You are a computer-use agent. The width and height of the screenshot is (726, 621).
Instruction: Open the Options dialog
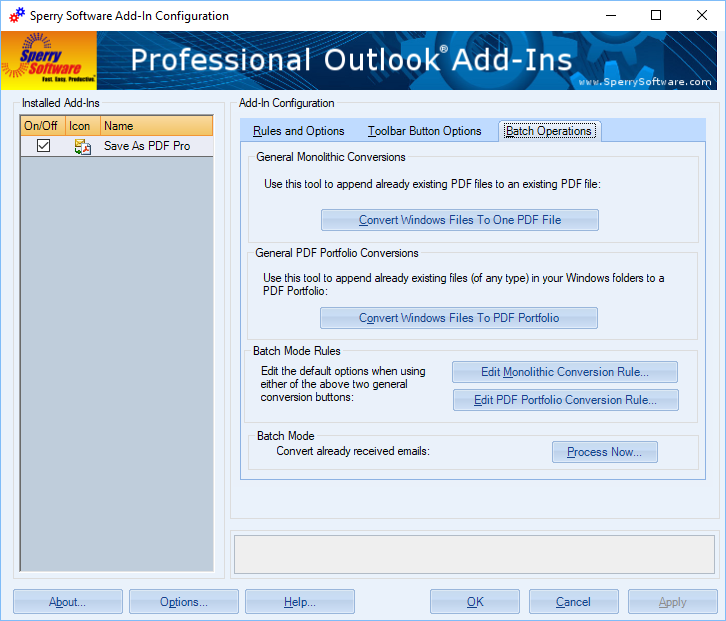tap(184, 602)
